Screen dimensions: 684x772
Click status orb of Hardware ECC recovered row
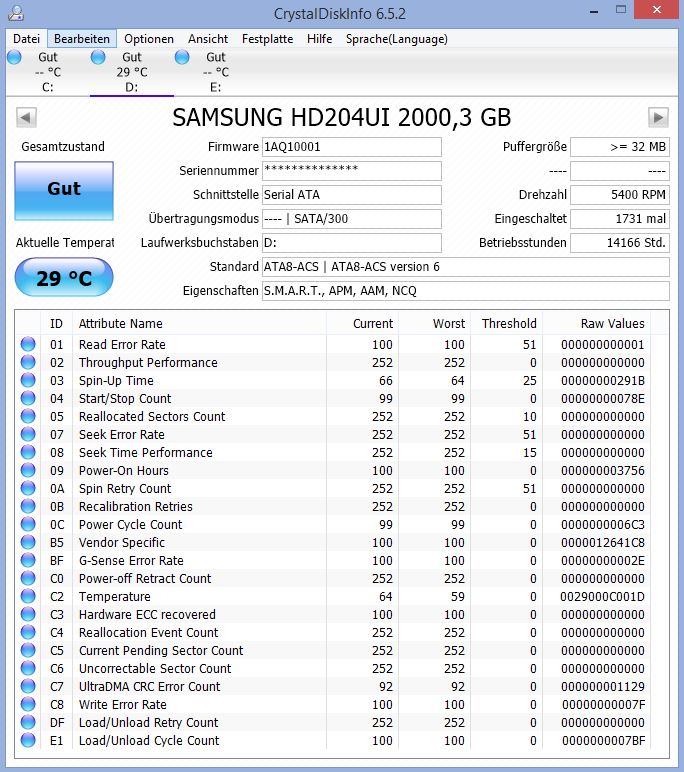(28, 614)
